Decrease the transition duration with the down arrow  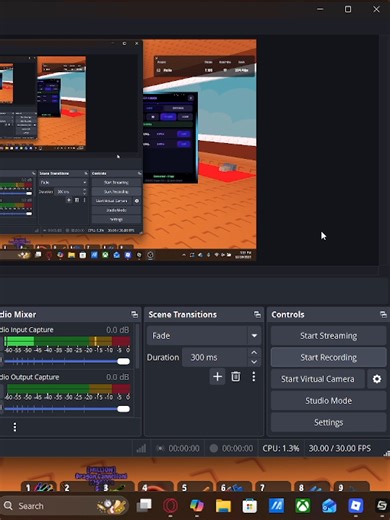point(254,362)
